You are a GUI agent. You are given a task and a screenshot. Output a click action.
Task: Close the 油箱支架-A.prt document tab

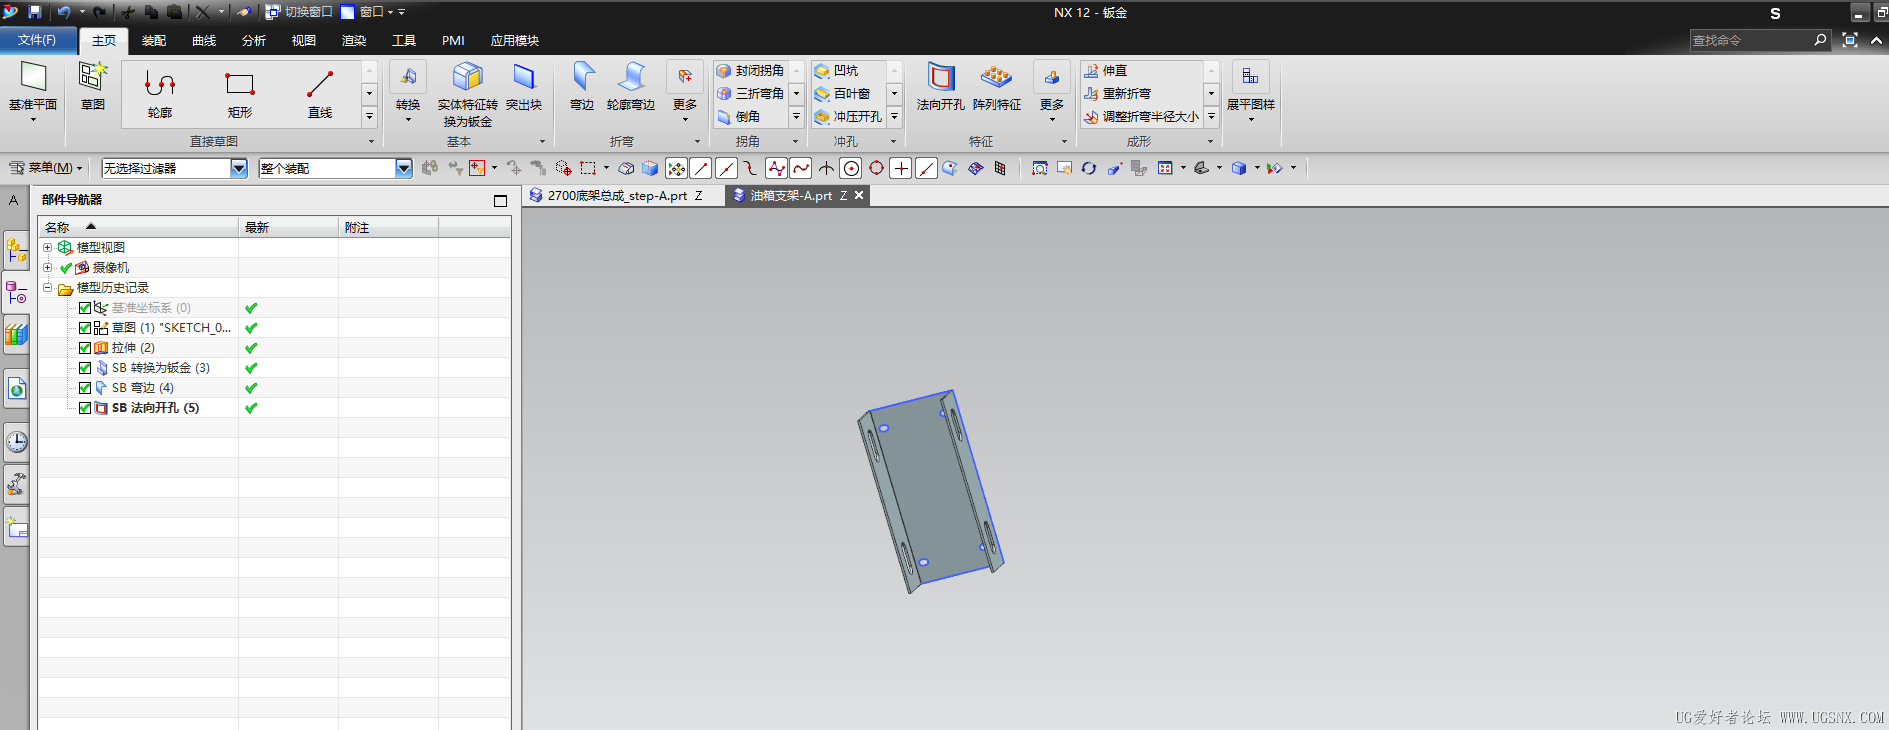pyautogui.click(x=859, y=196)
